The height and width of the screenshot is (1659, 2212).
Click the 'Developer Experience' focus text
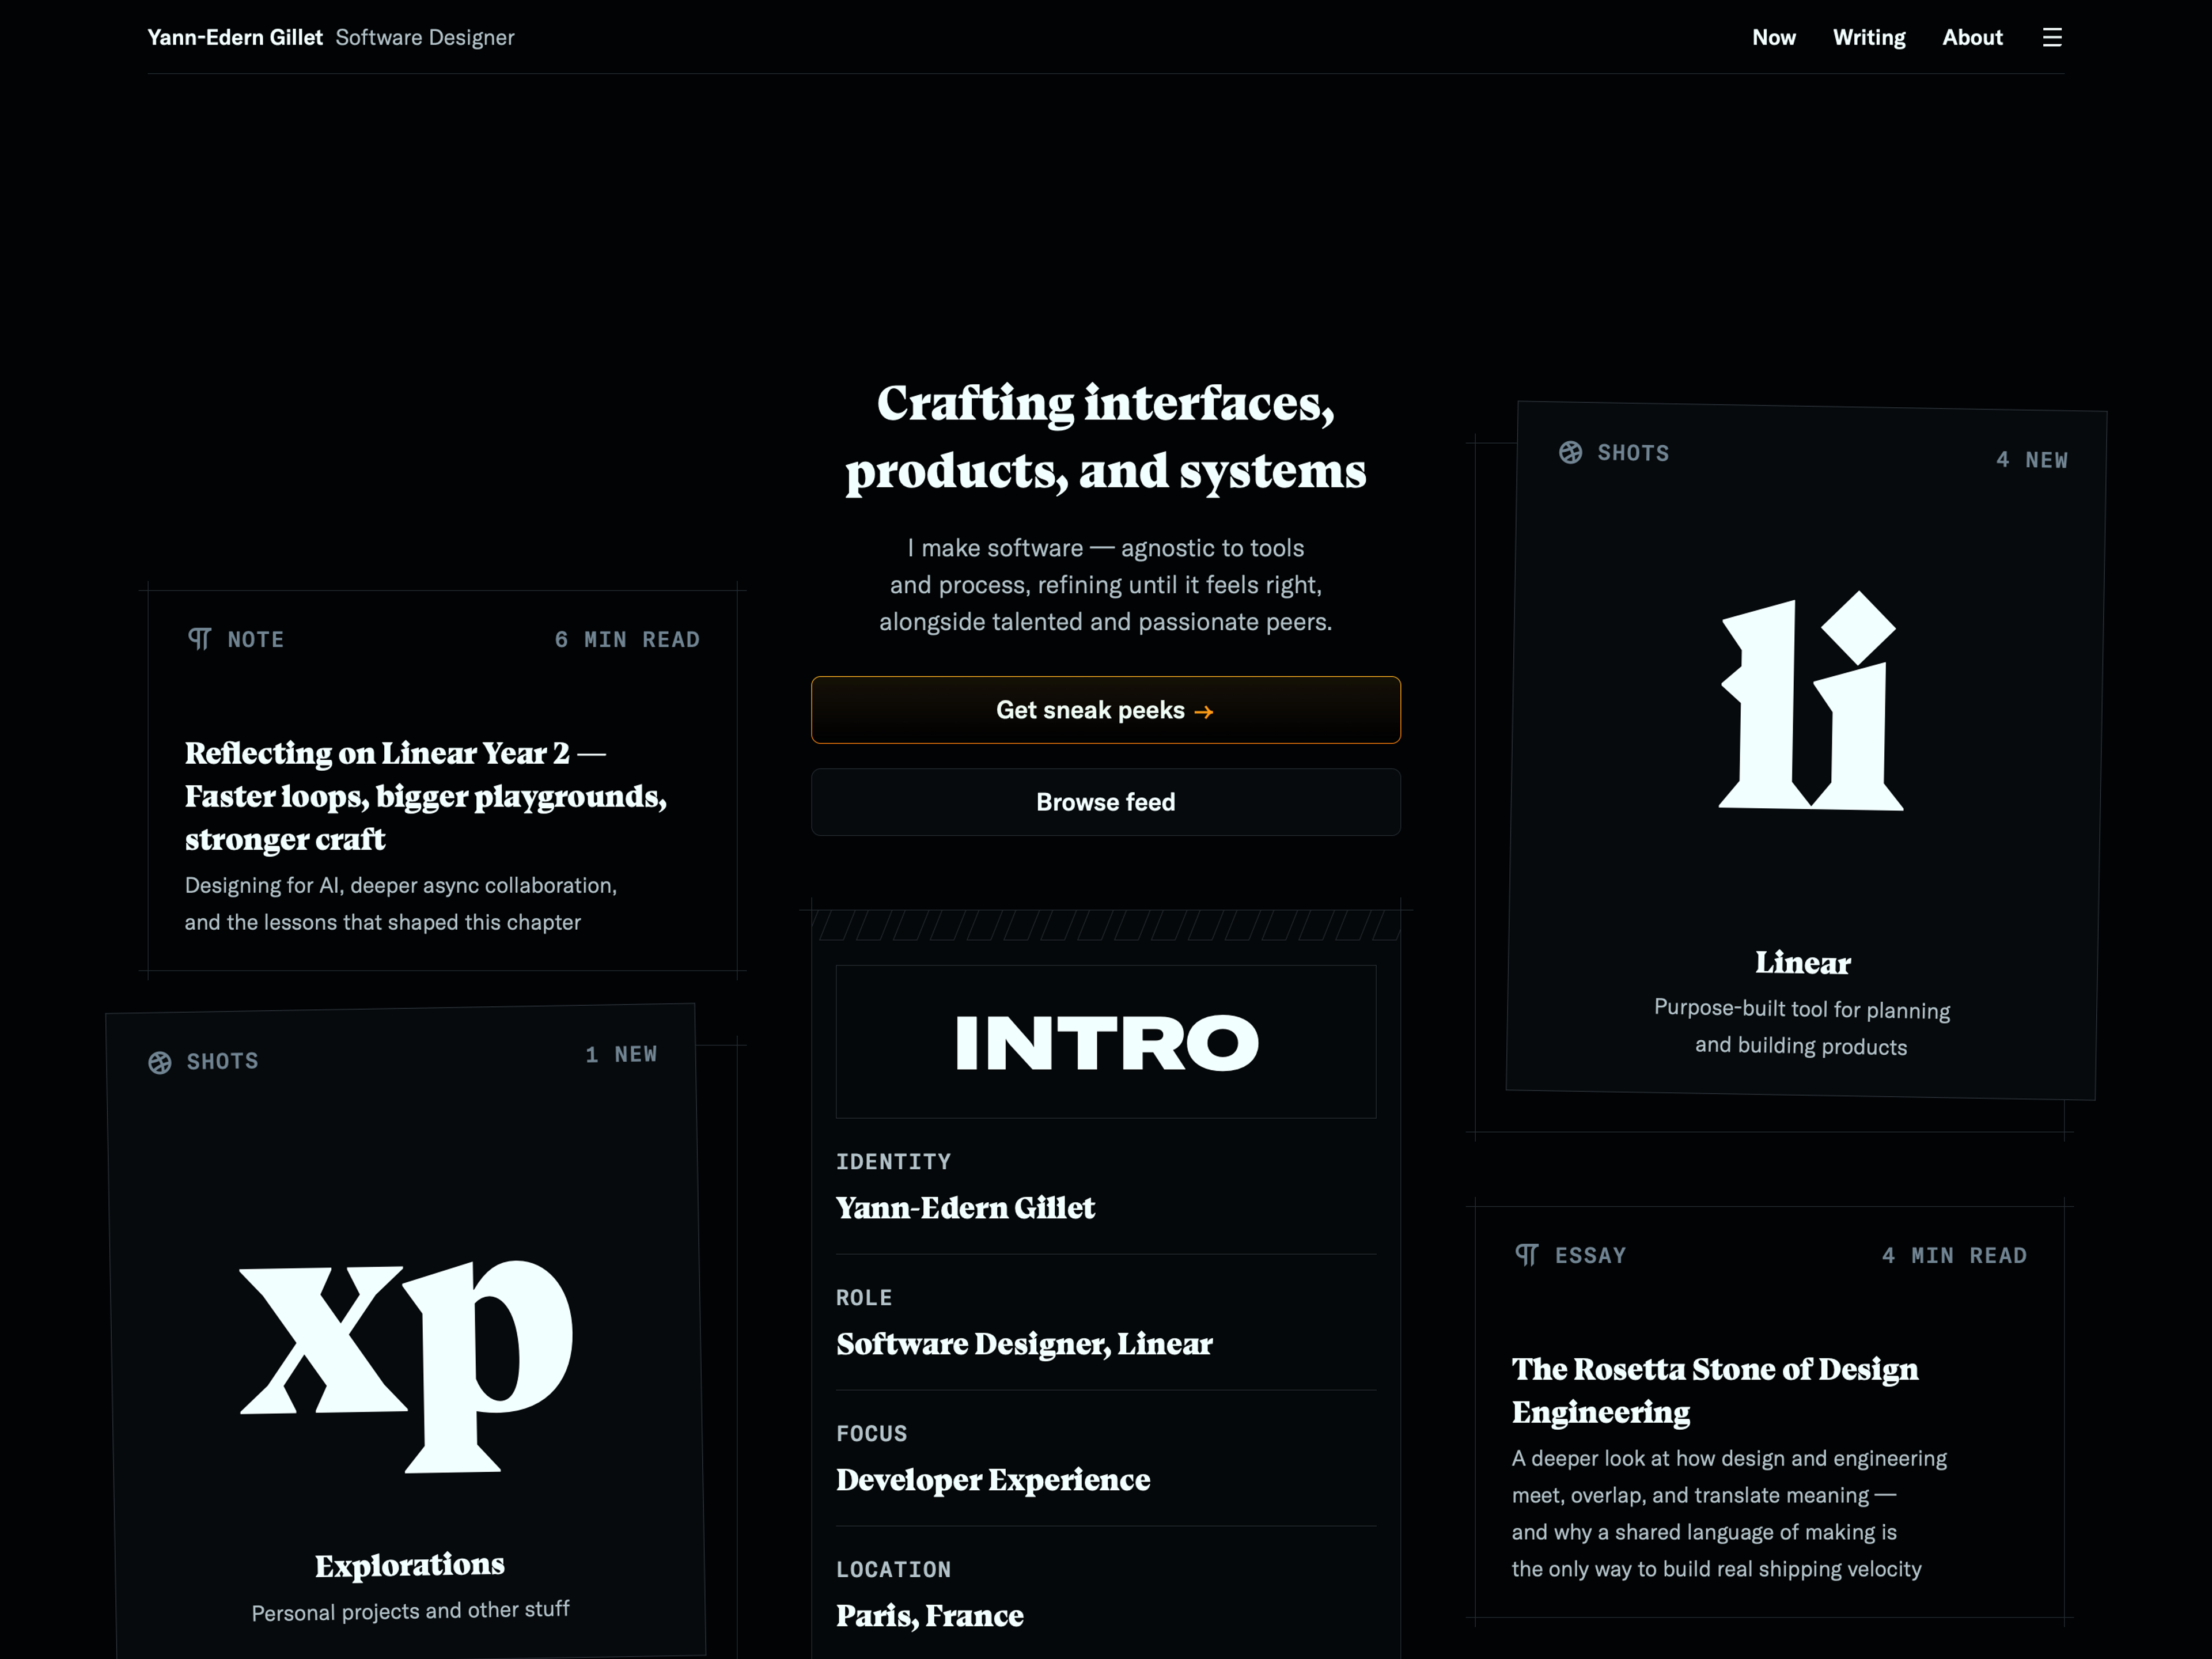[x=993, y=1480]
